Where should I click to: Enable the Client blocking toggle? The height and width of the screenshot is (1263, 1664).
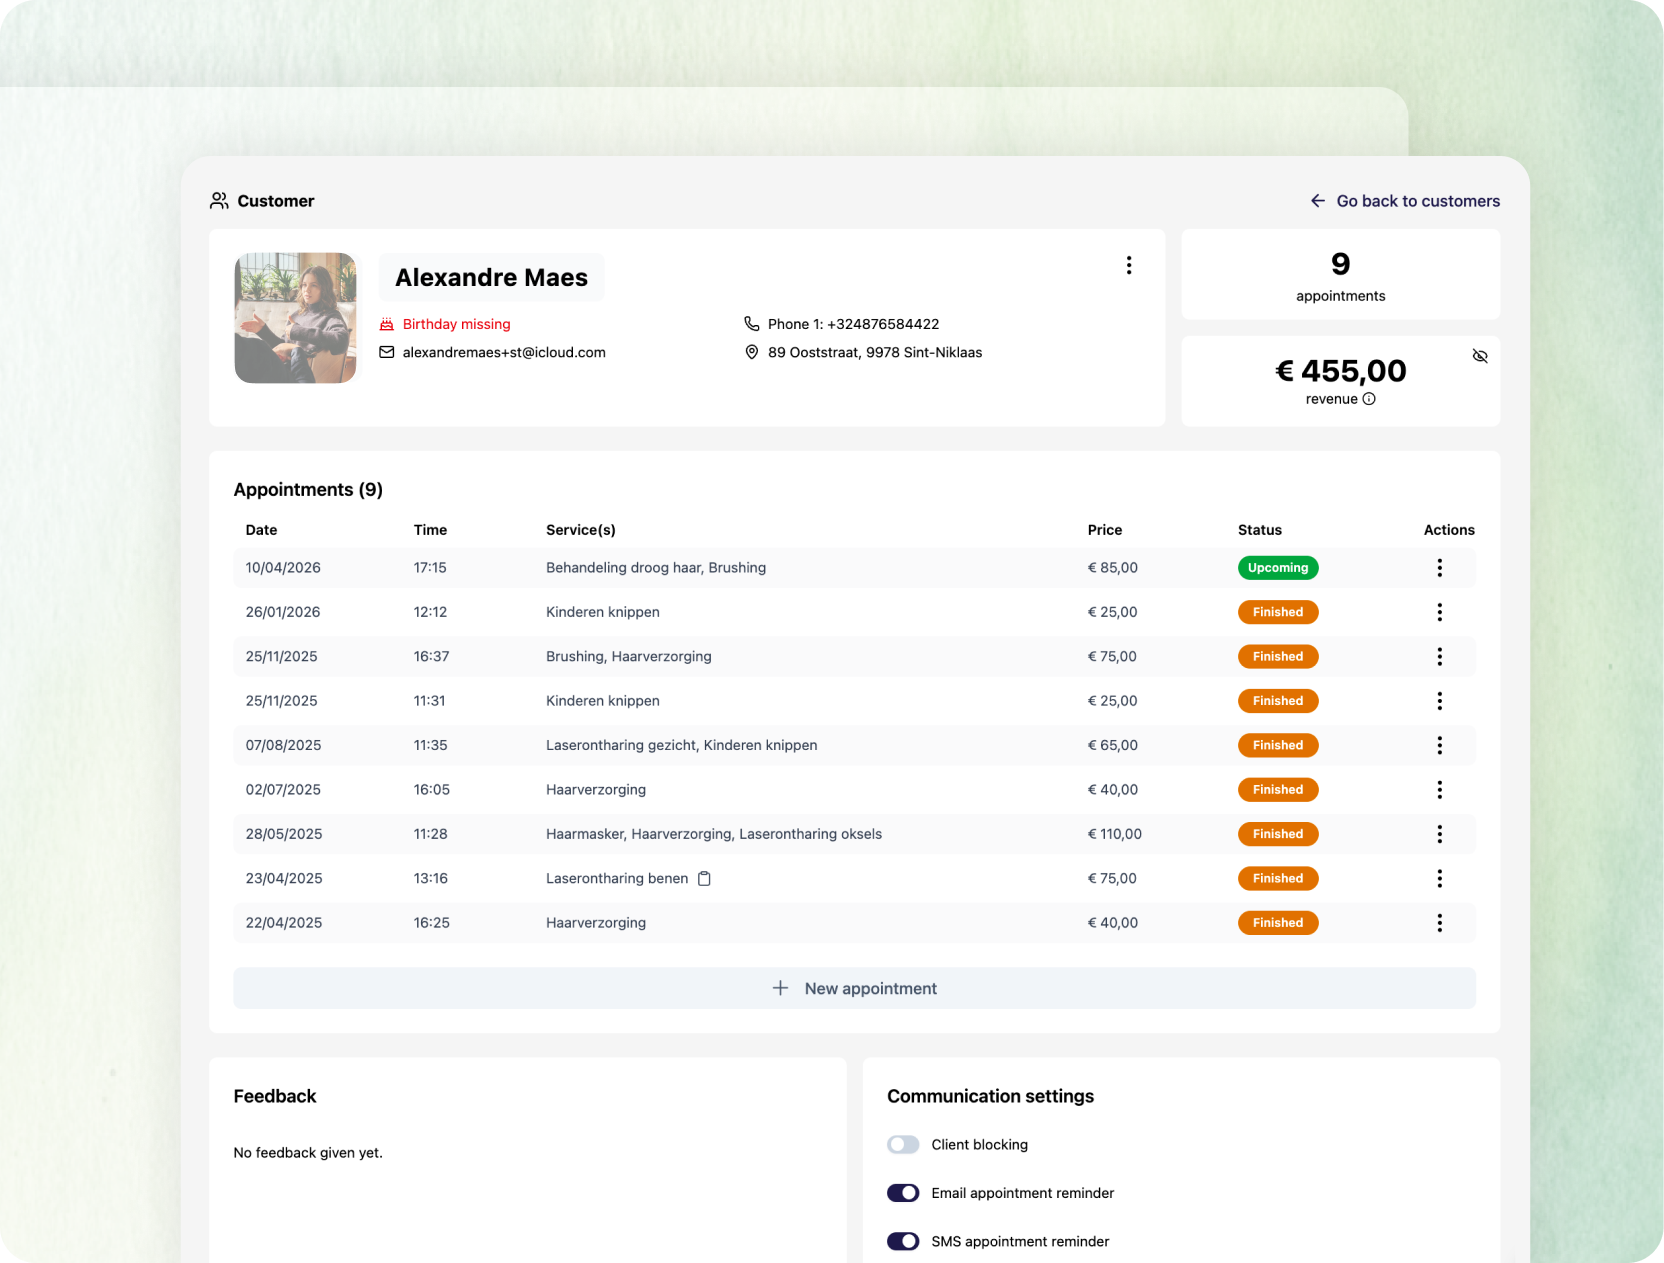click(x=903, y=1144)
